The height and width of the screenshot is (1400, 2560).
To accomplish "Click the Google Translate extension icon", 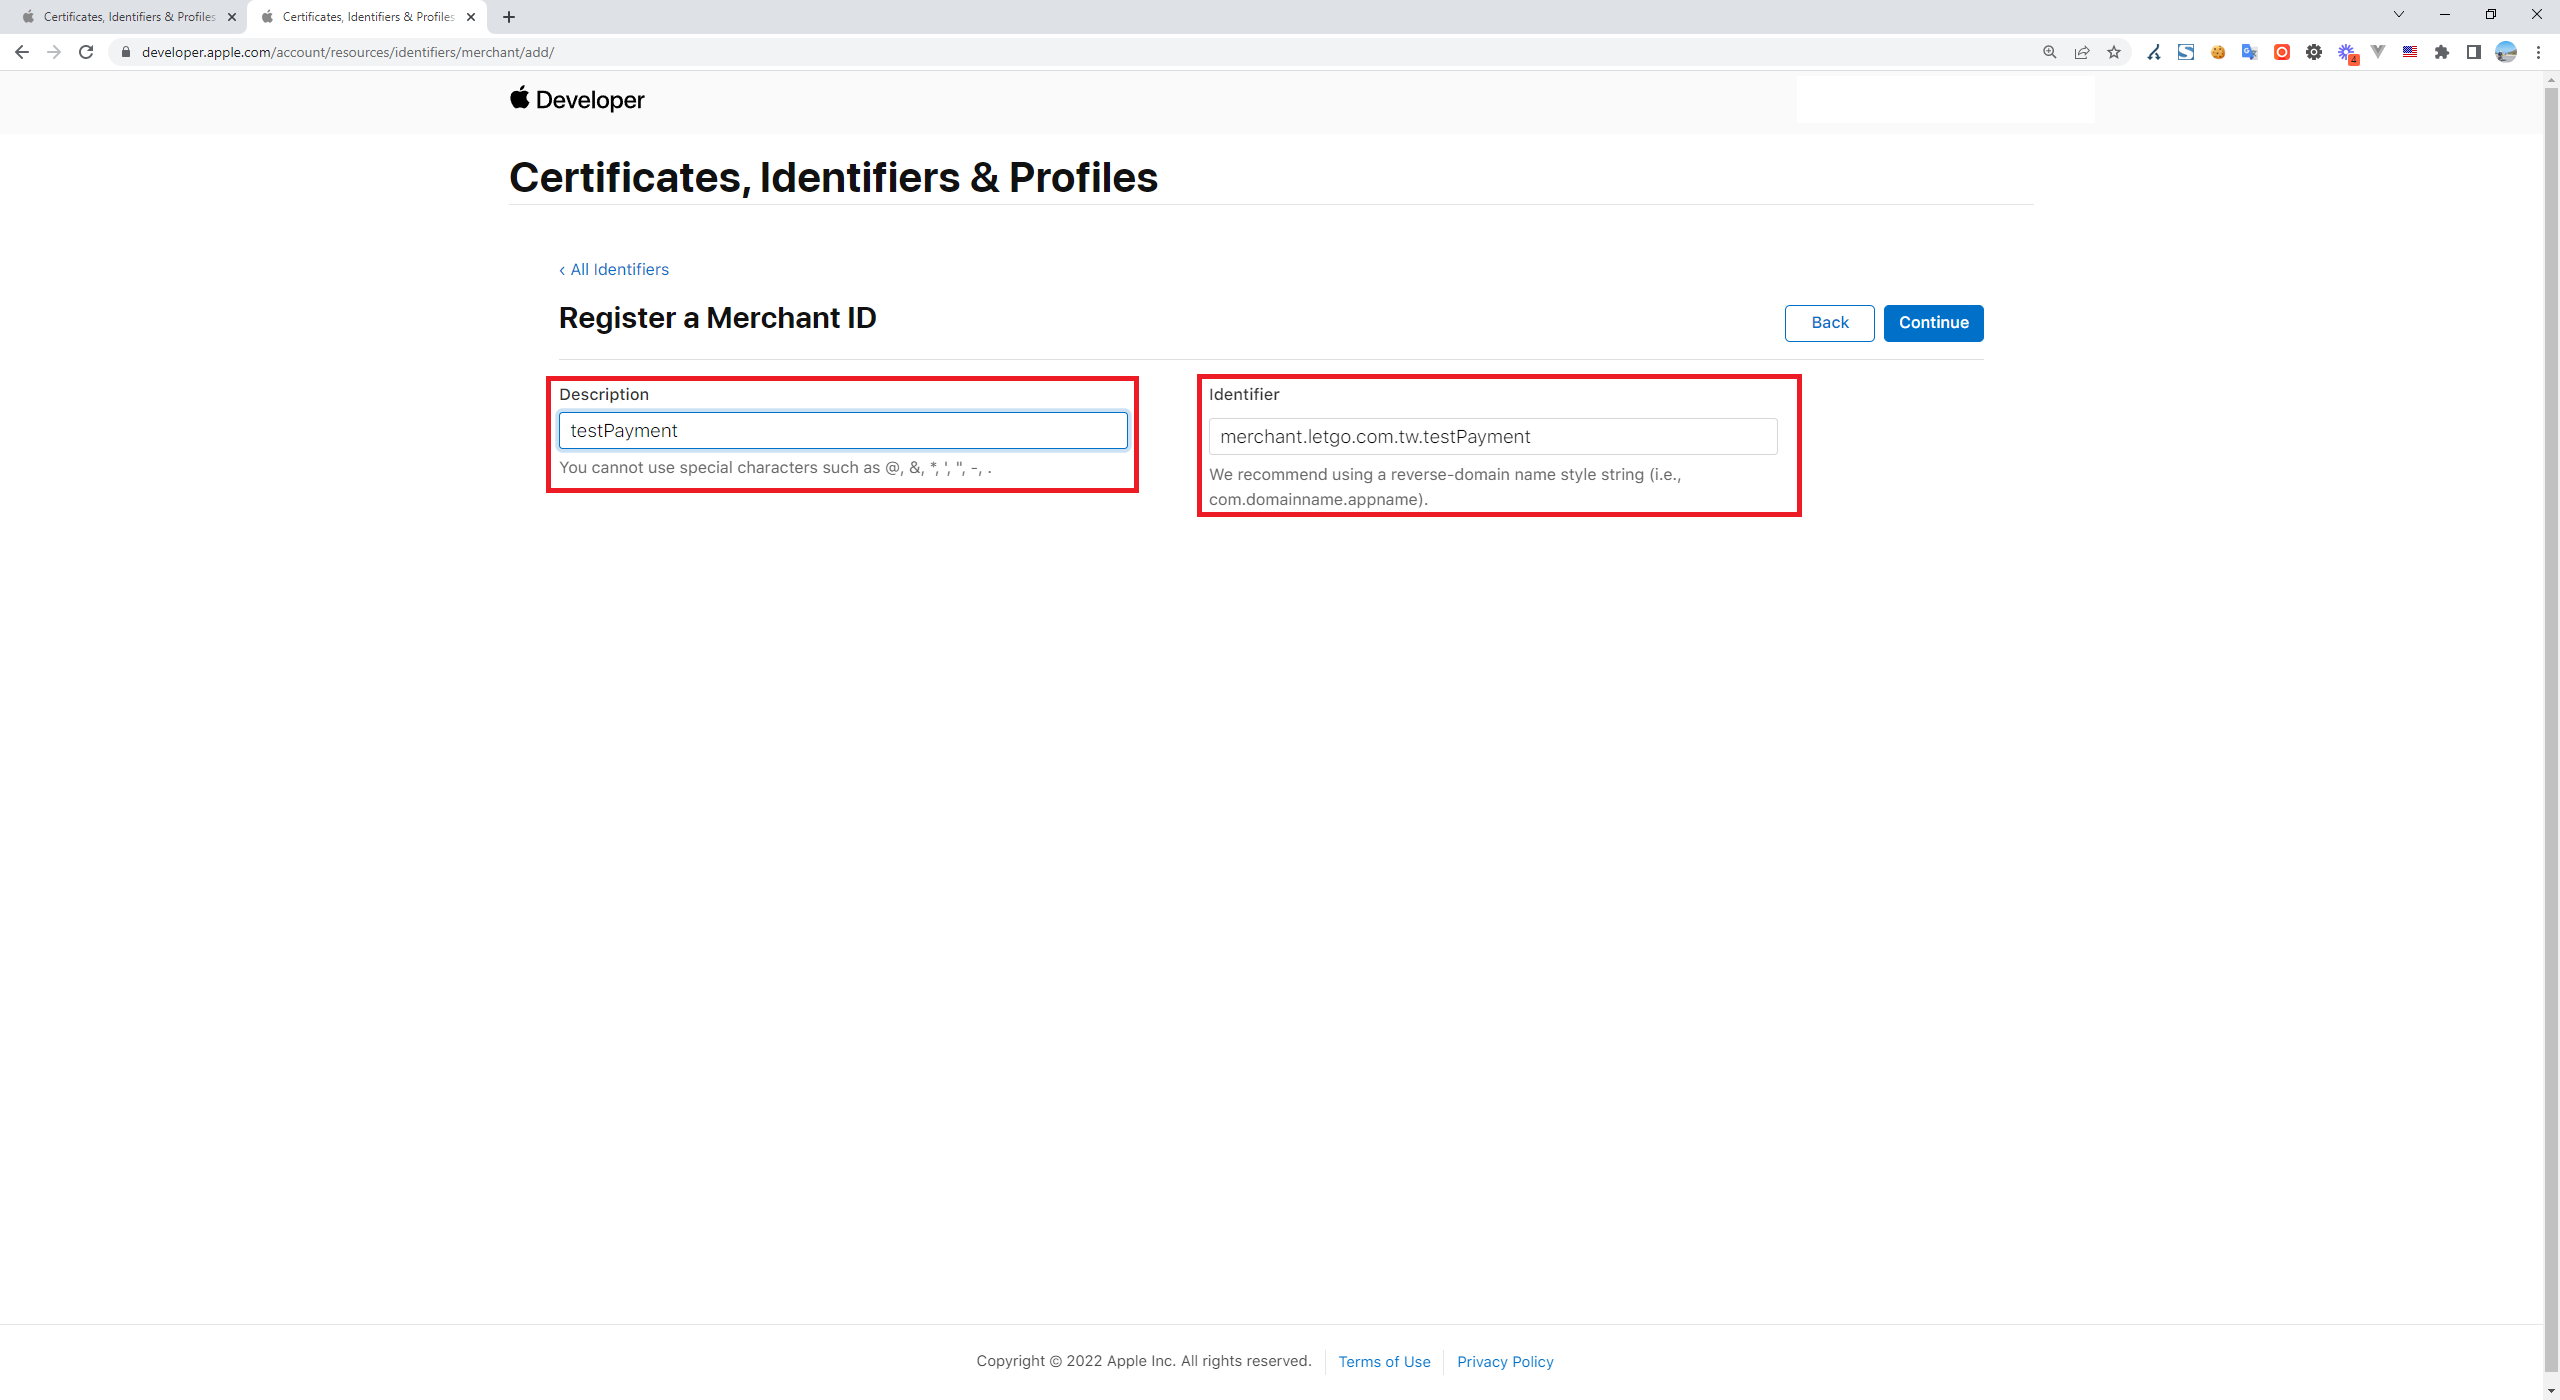I will (x=2250, y=52).
